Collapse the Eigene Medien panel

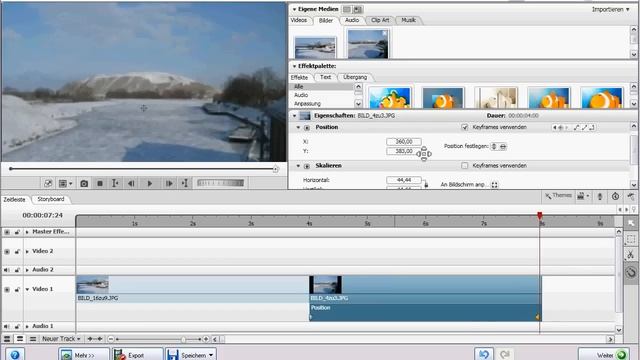click(294, 9)
